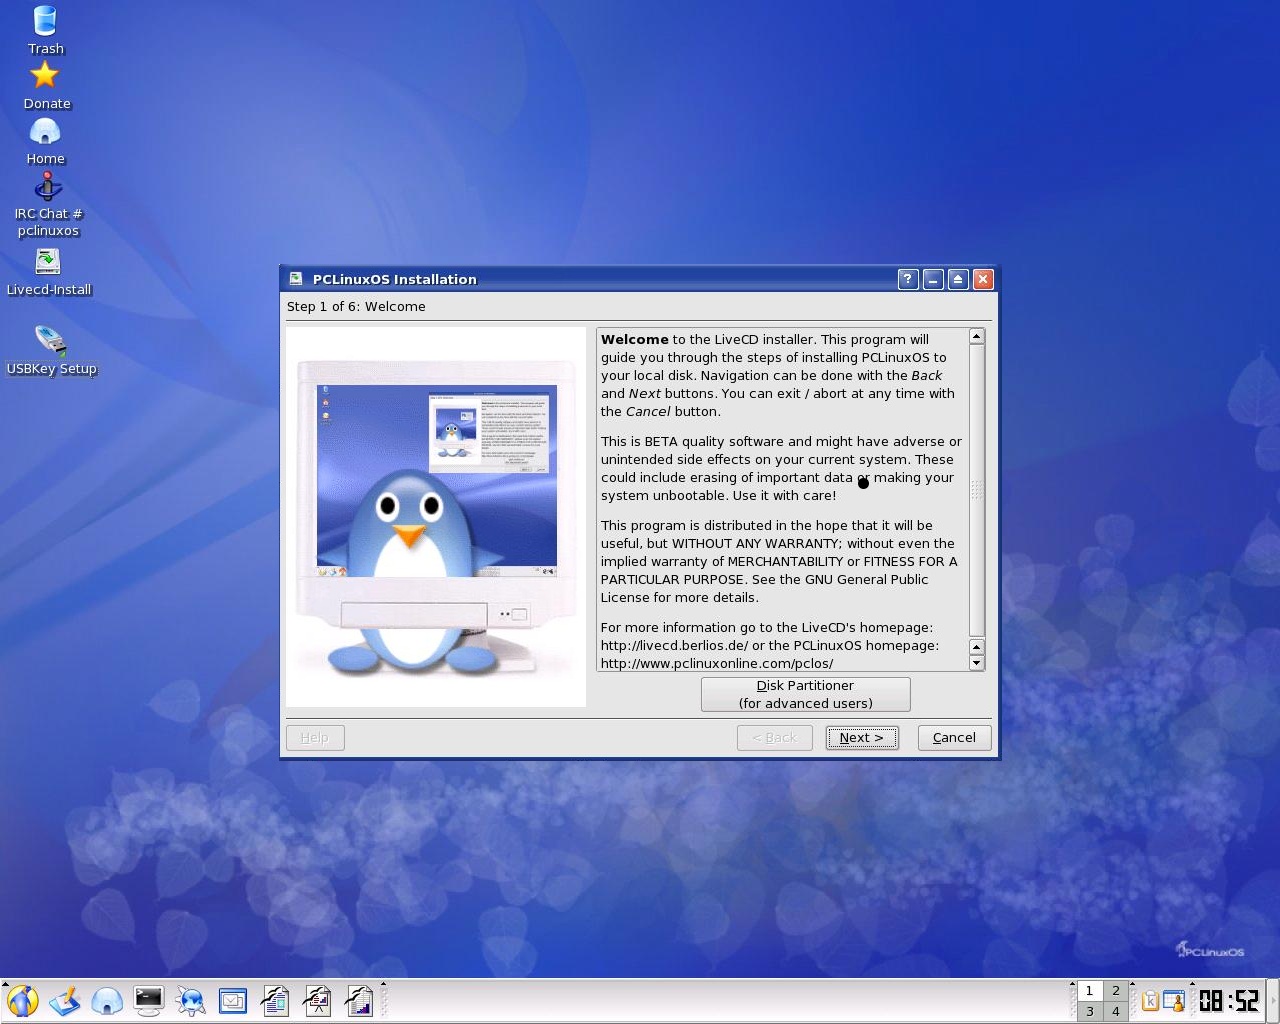The height and width of the screenshot is (1024, 1280).
Task: Launch OpenOffice Calc from taskbar
Action: point(359,1001)
